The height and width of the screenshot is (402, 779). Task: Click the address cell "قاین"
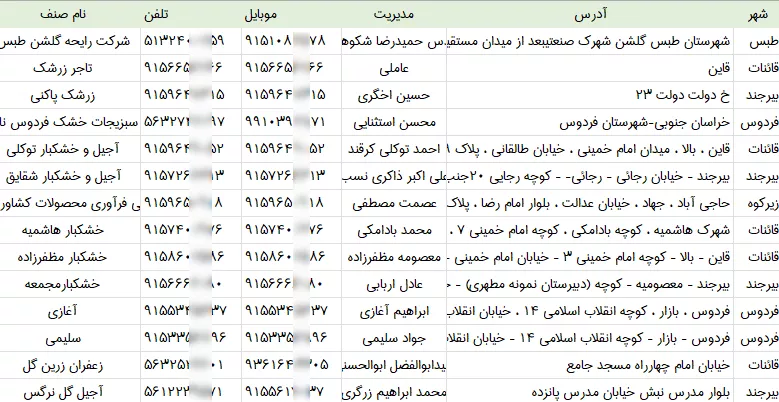721,69
